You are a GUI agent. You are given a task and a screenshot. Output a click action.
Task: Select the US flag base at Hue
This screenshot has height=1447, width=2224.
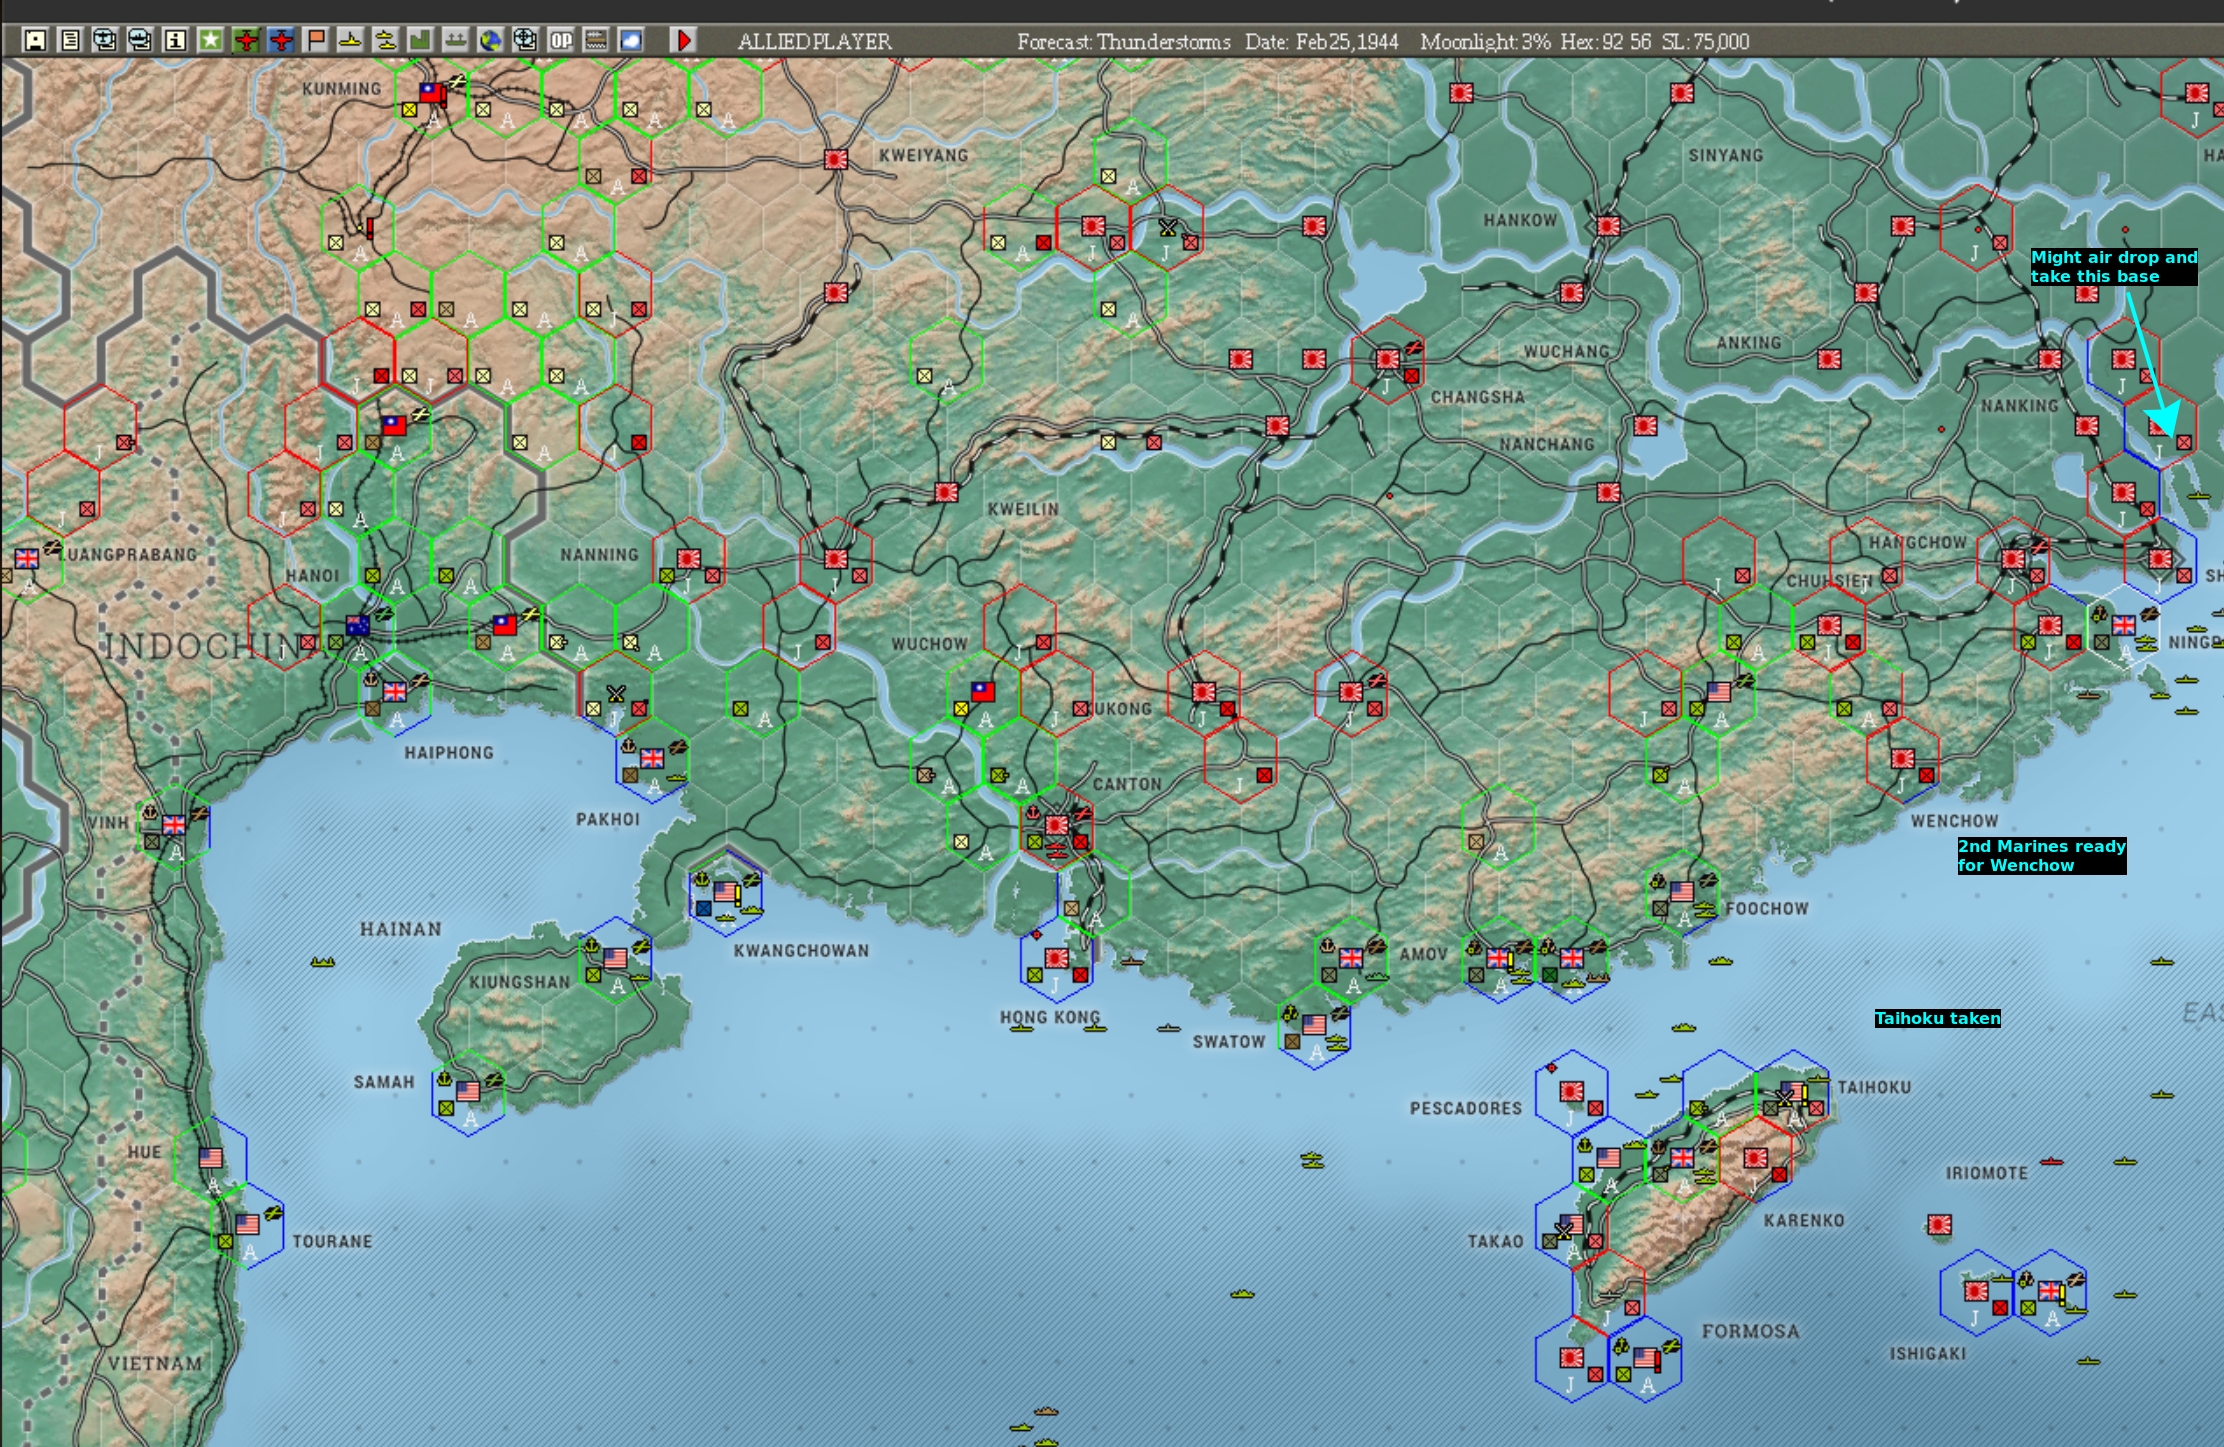tap(211, 1157)
